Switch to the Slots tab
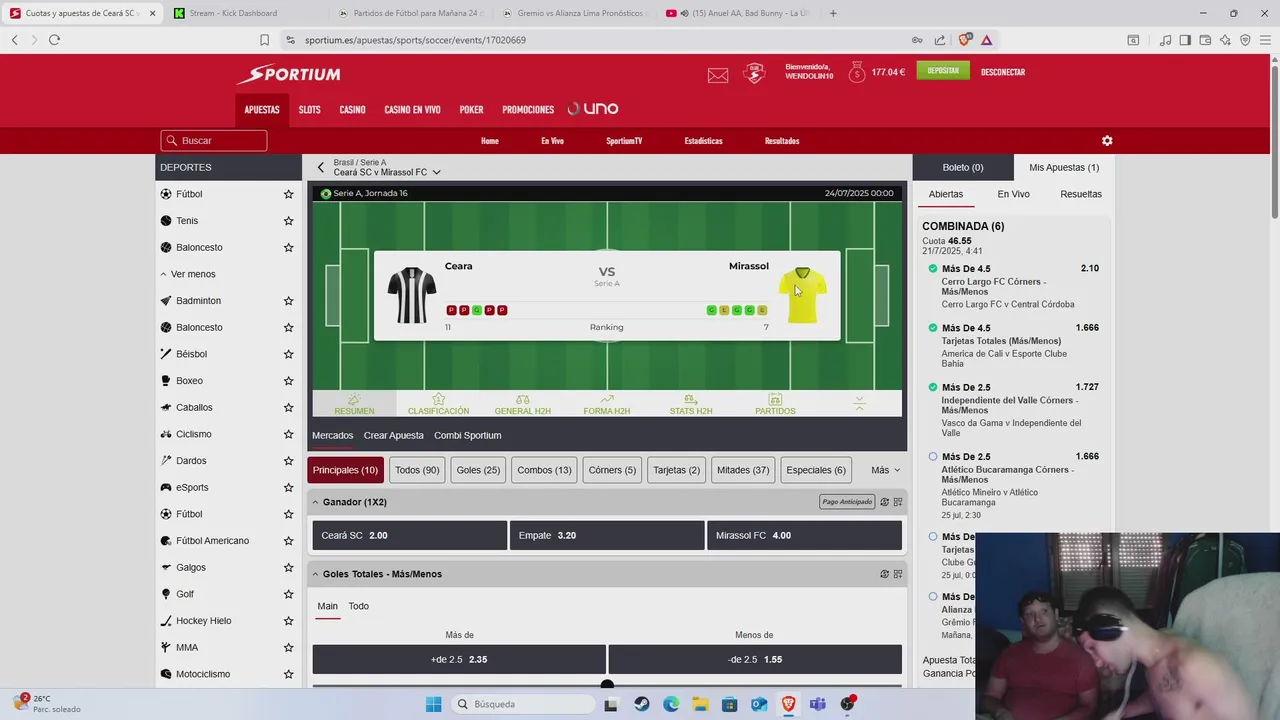This screenshot has height=720, width=1280. pyautogui.click(x=310, y=110)
